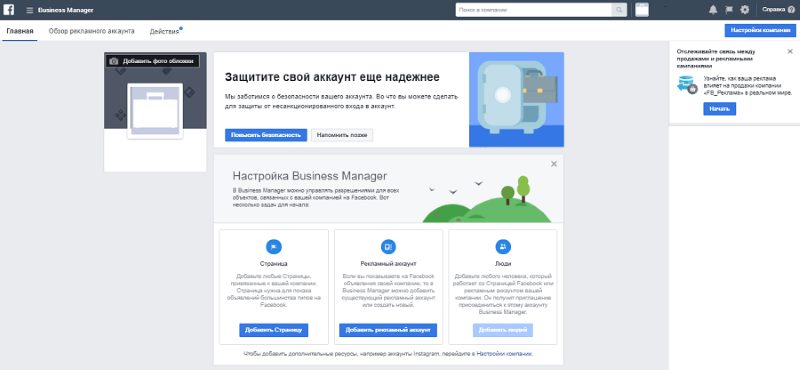Switch to the Главная tab

tap(20, 31)
